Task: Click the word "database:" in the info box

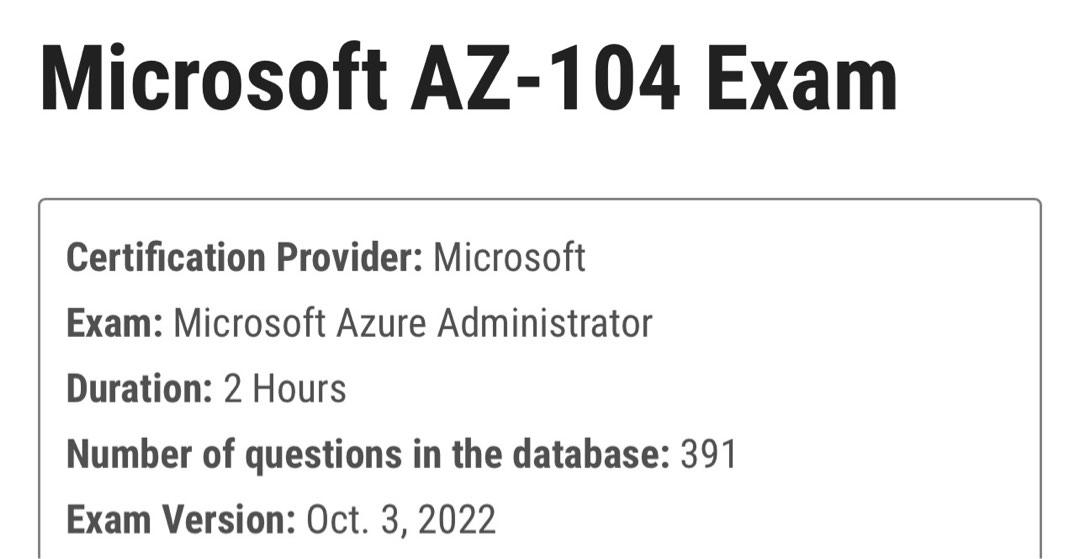Action: [x=591, y=454]
